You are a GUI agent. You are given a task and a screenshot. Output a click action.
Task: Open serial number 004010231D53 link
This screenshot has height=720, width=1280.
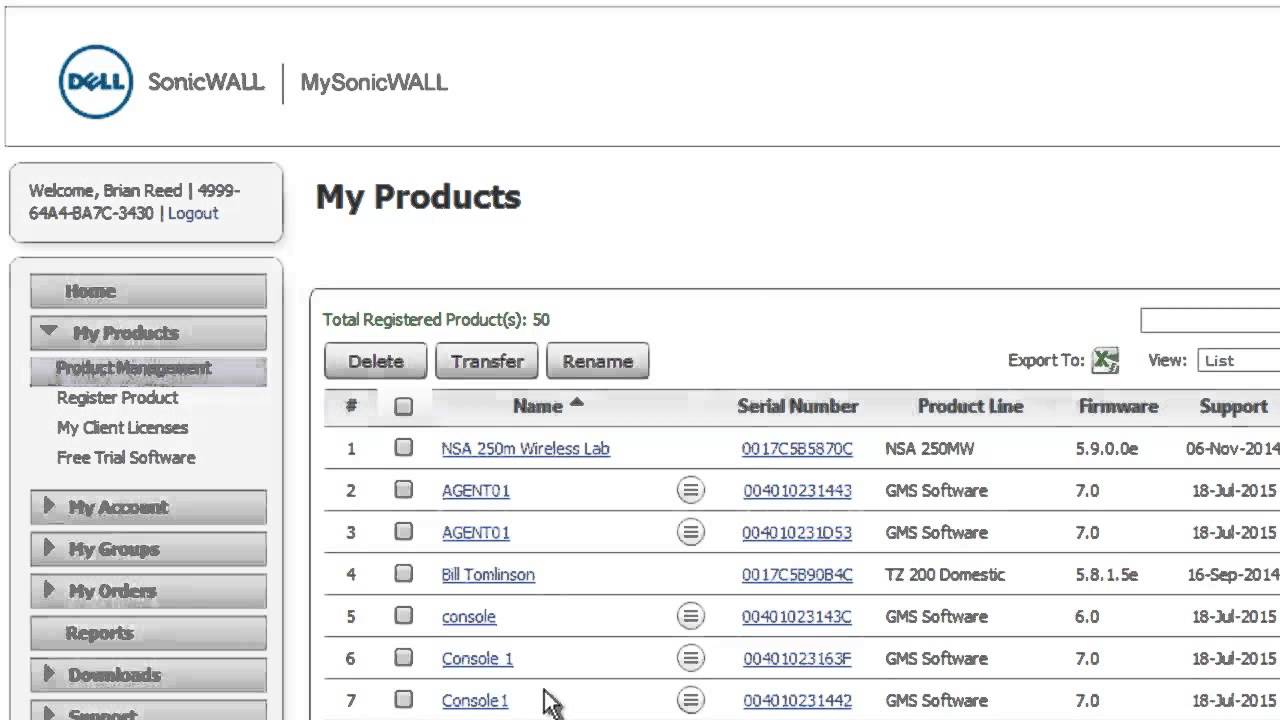797,533
